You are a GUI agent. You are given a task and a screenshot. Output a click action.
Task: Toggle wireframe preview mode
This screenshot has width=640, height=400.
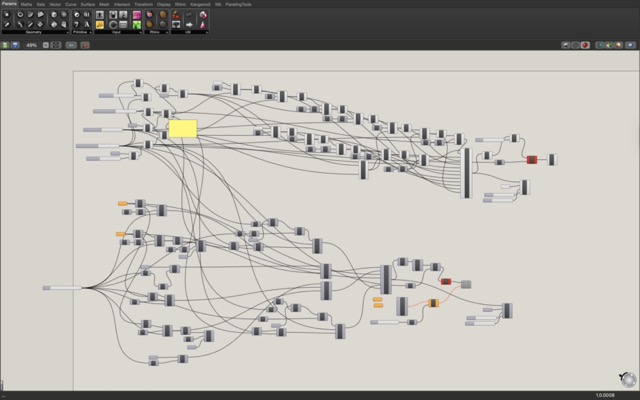pos(576,45)
